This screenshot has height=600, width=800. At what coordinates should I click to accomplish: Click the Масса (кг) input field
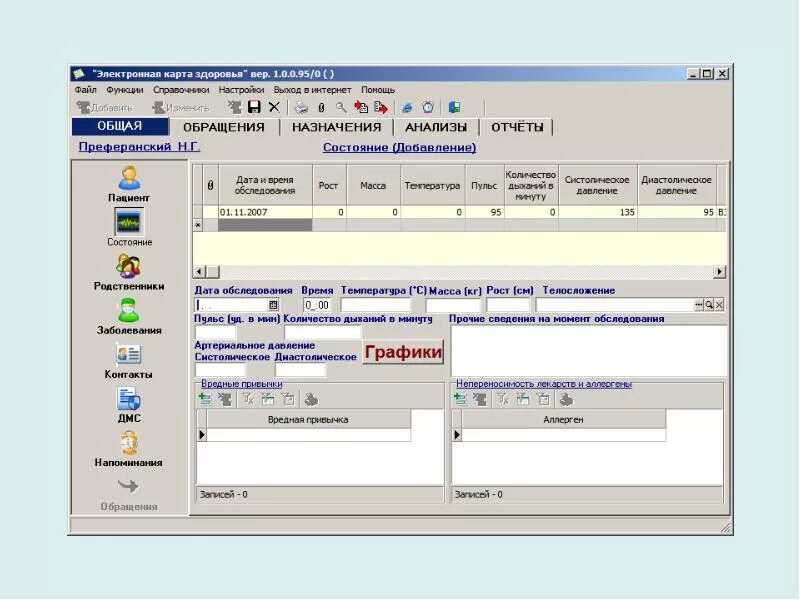coord(454,305)
